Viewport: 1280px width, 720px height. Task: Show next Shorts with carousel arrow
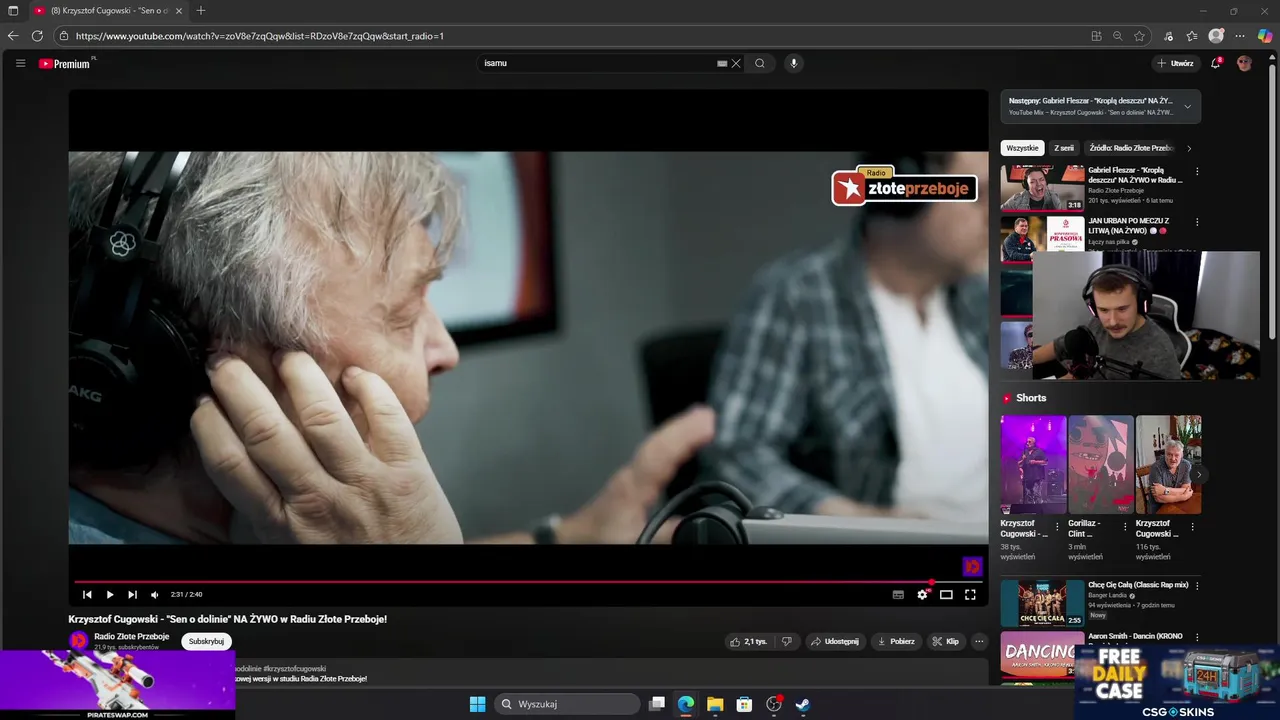1198,474
